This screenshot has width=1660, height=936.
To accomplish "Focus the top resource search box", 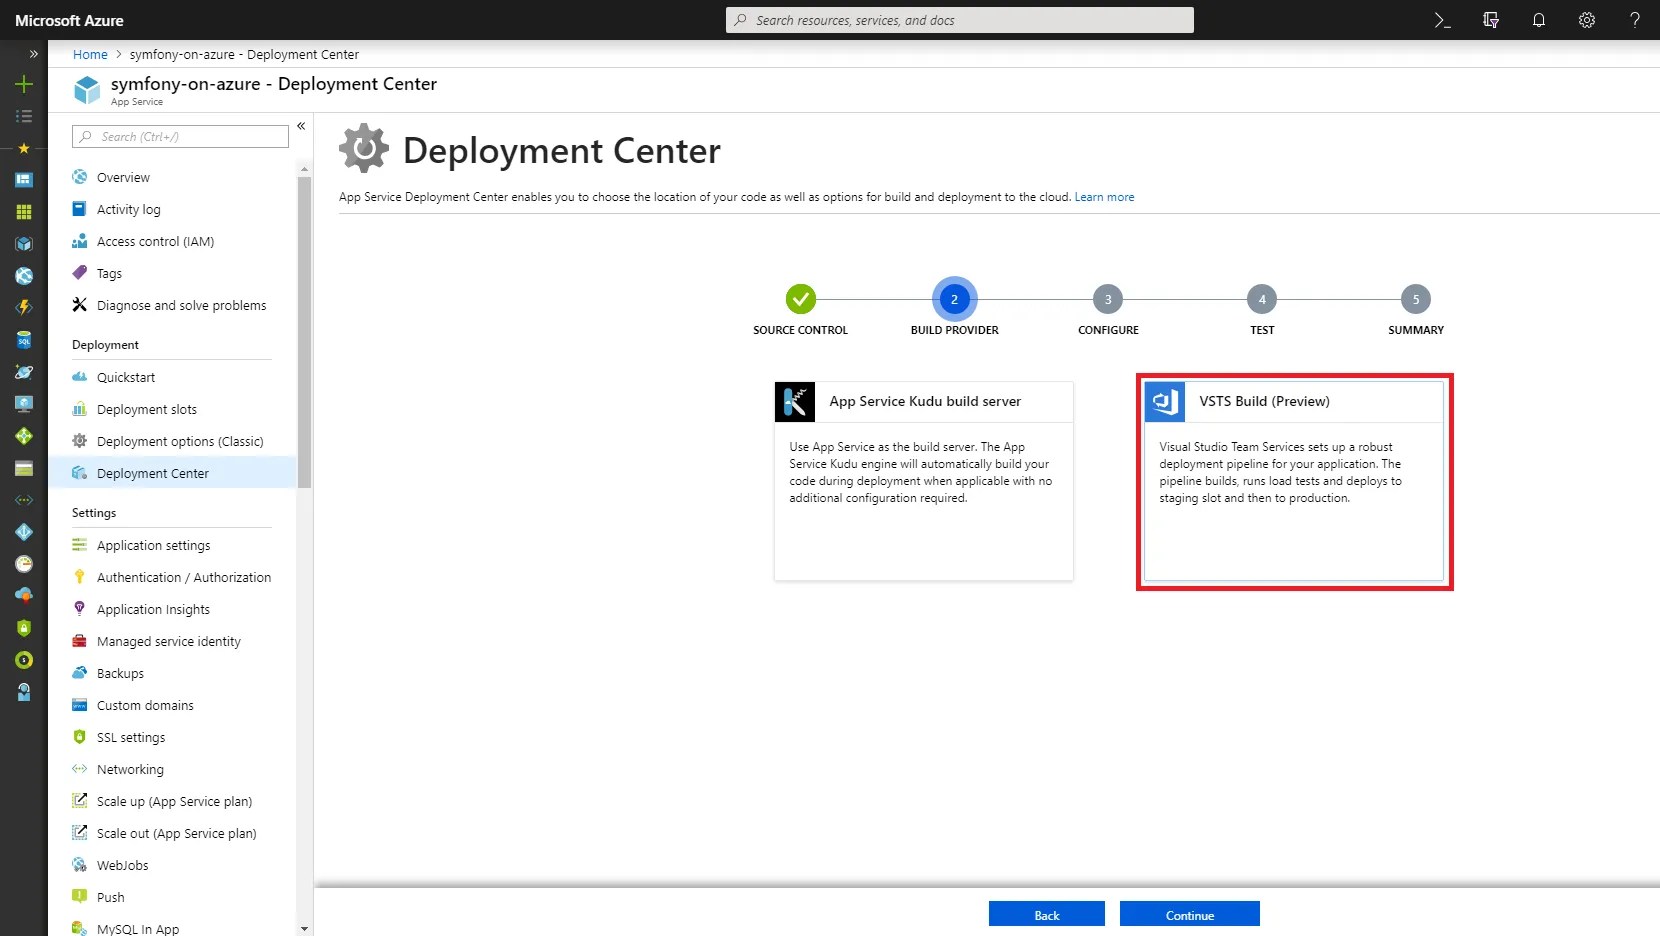I will point(960,20).
